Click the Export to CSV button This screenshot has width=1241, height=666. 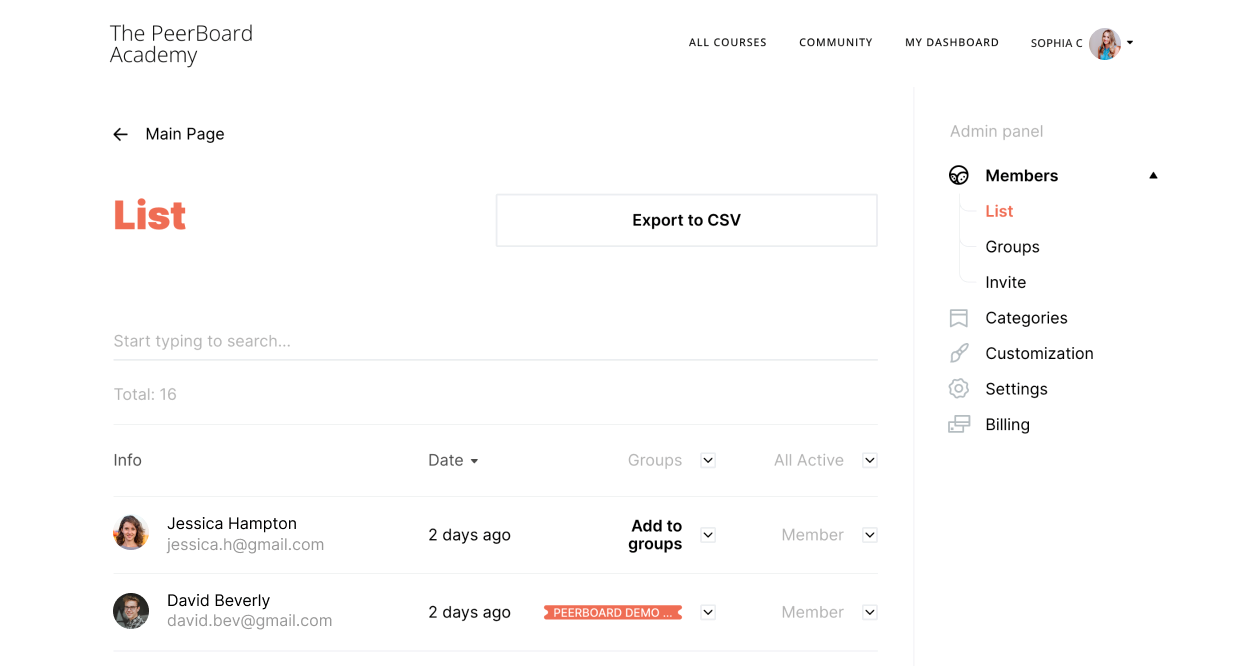pyautogui.click(x=686, y=220)
